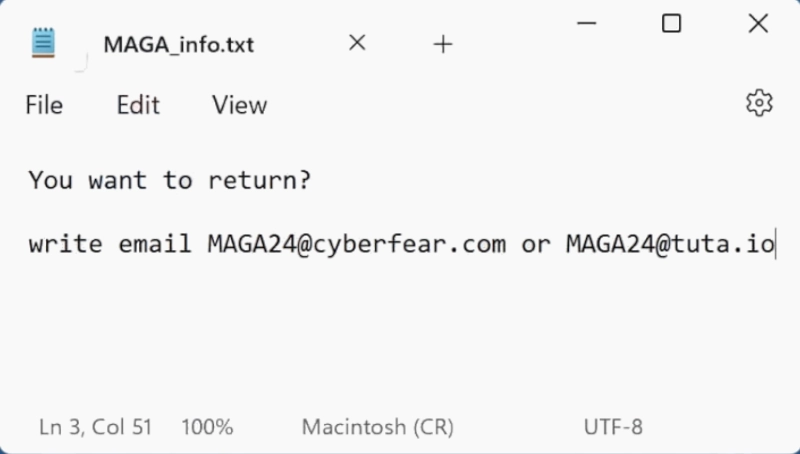Click the words "write email" in text
This screenshot has width=800, height=454.
110,244
